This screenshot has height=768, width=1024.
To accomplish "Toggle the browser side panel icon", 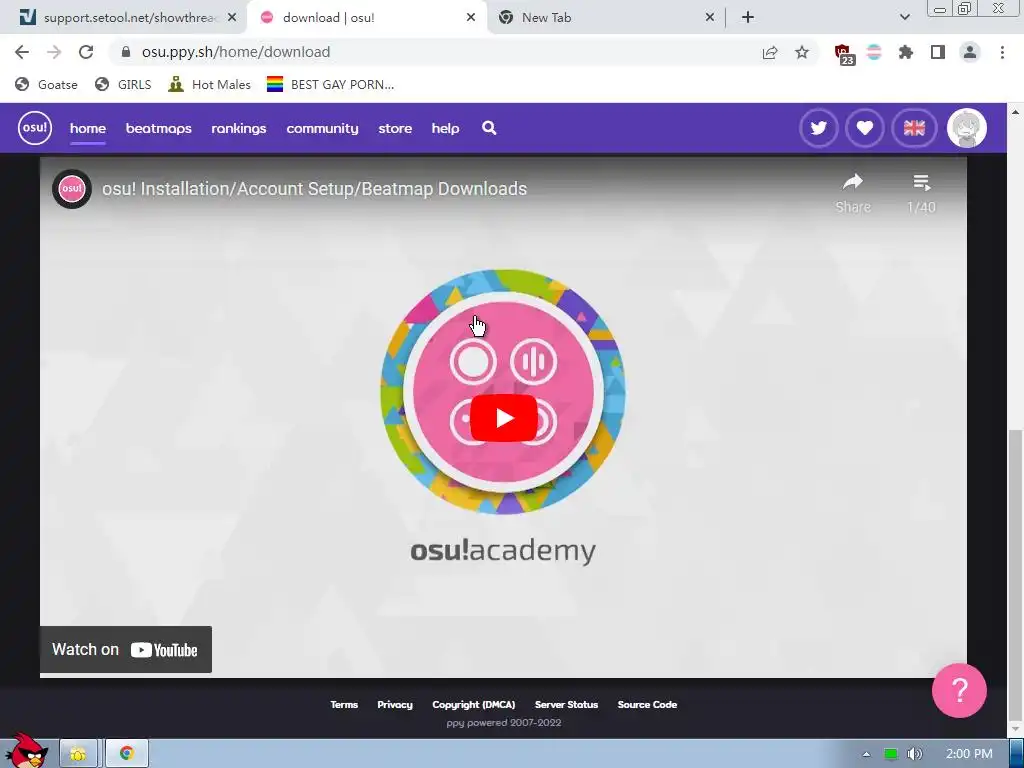I will (x=938, y=52).
